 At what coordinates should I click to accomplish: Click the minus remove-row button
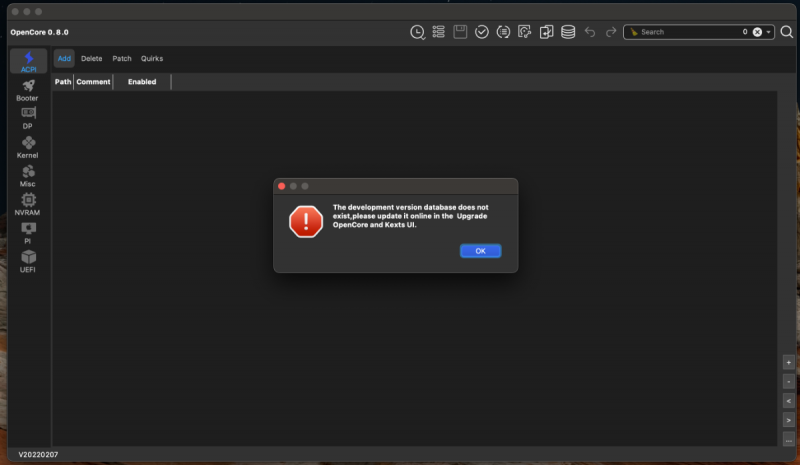(789, 382)
